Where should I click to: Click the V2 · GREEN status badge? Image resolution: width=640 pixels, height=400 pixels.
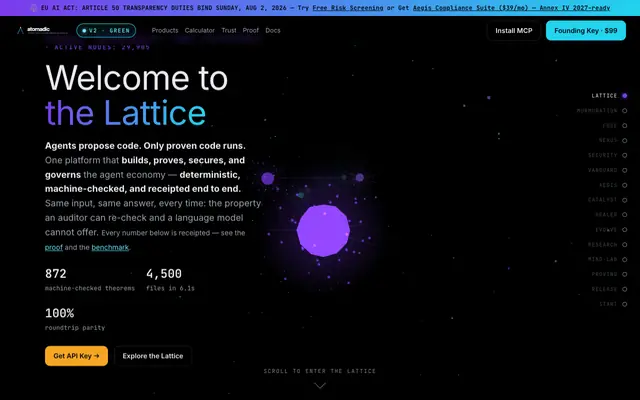point(106,31)
